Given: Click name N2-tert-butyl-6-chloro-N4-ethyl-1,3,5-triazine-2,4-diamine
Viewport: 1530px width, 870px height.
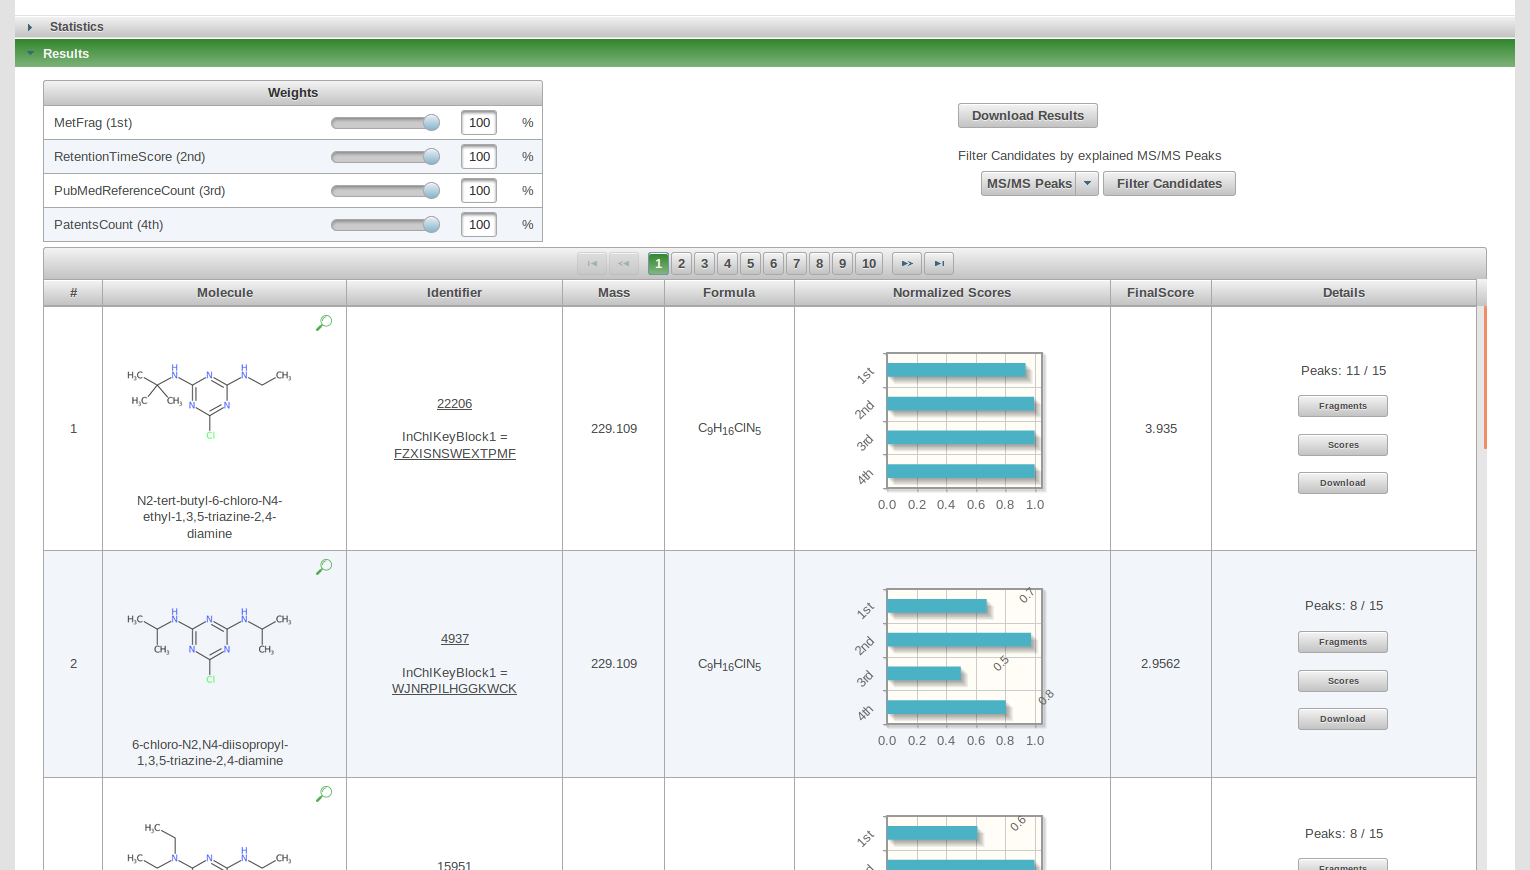Looking at the screenshot, I should tap(210, 517).
